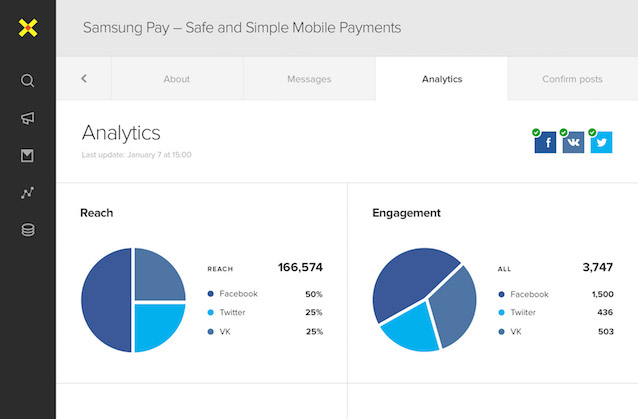Click the total engagement value 3,747

click(x=598, y=267)
